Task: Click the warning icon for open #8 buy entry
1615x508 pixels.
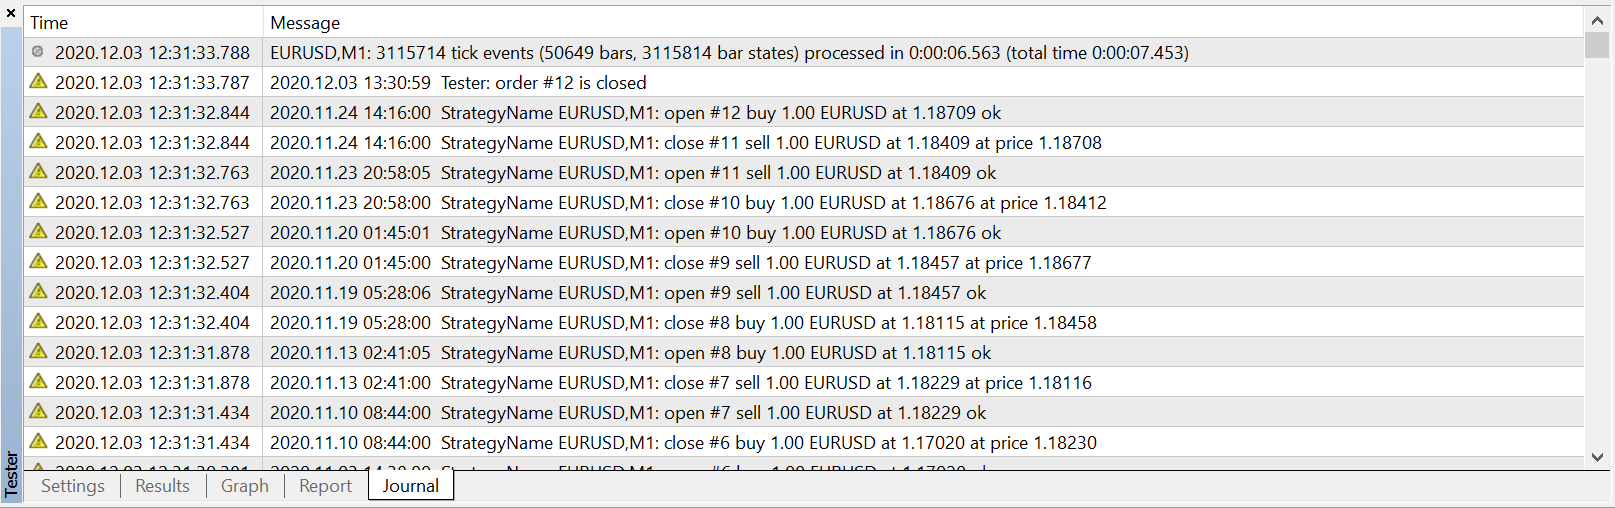Action: click(38, 351)
